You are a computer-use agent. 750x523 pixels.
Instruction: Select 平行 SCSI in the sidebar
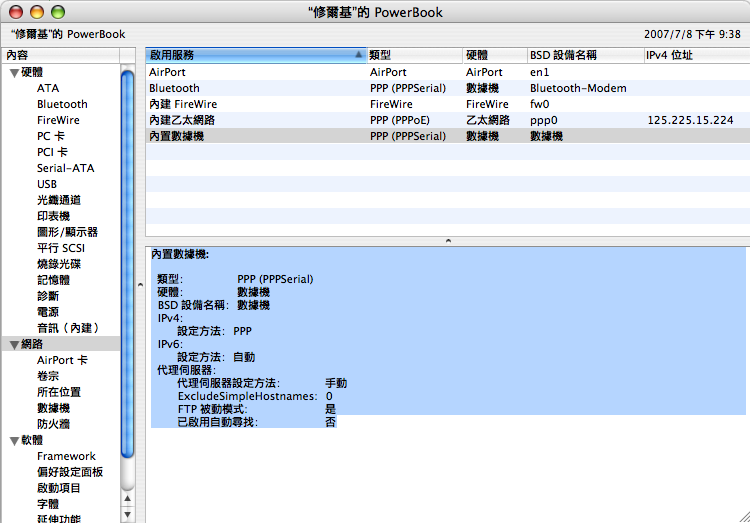61,248
